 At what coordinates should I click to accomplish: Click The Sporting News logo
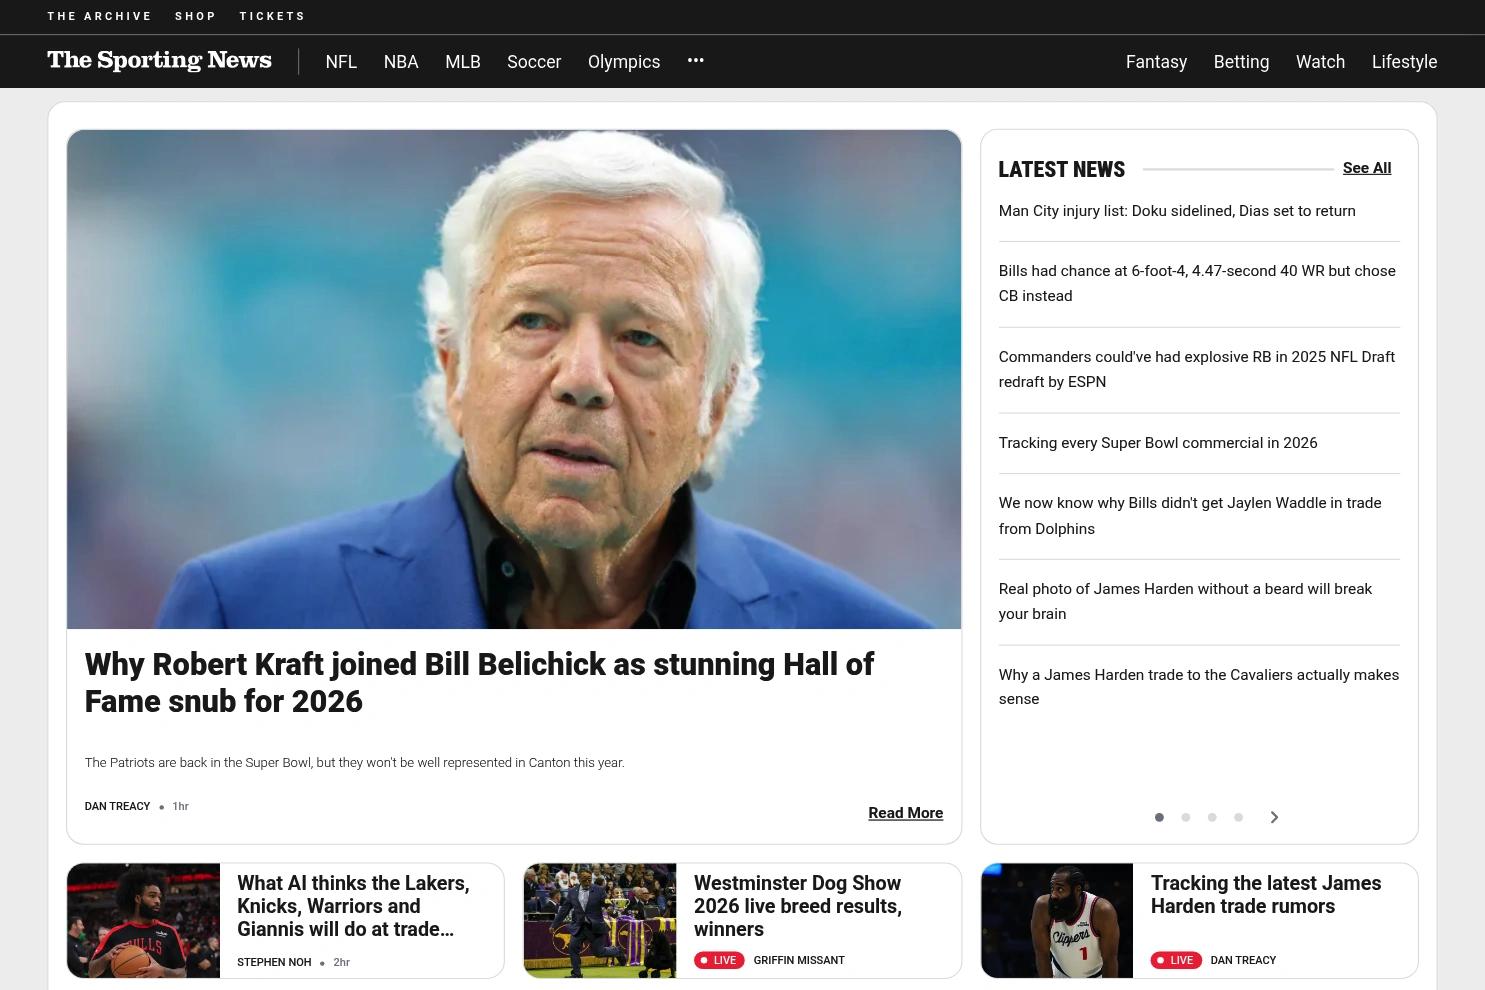click(159, 61)
